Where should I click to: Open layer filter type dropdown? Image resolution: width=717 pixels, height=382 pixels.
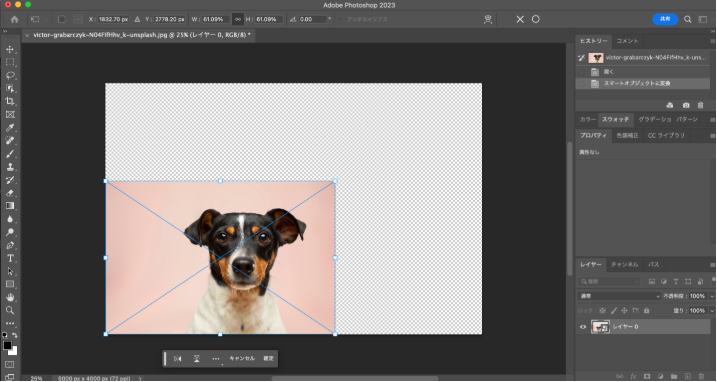pos(609,281)
